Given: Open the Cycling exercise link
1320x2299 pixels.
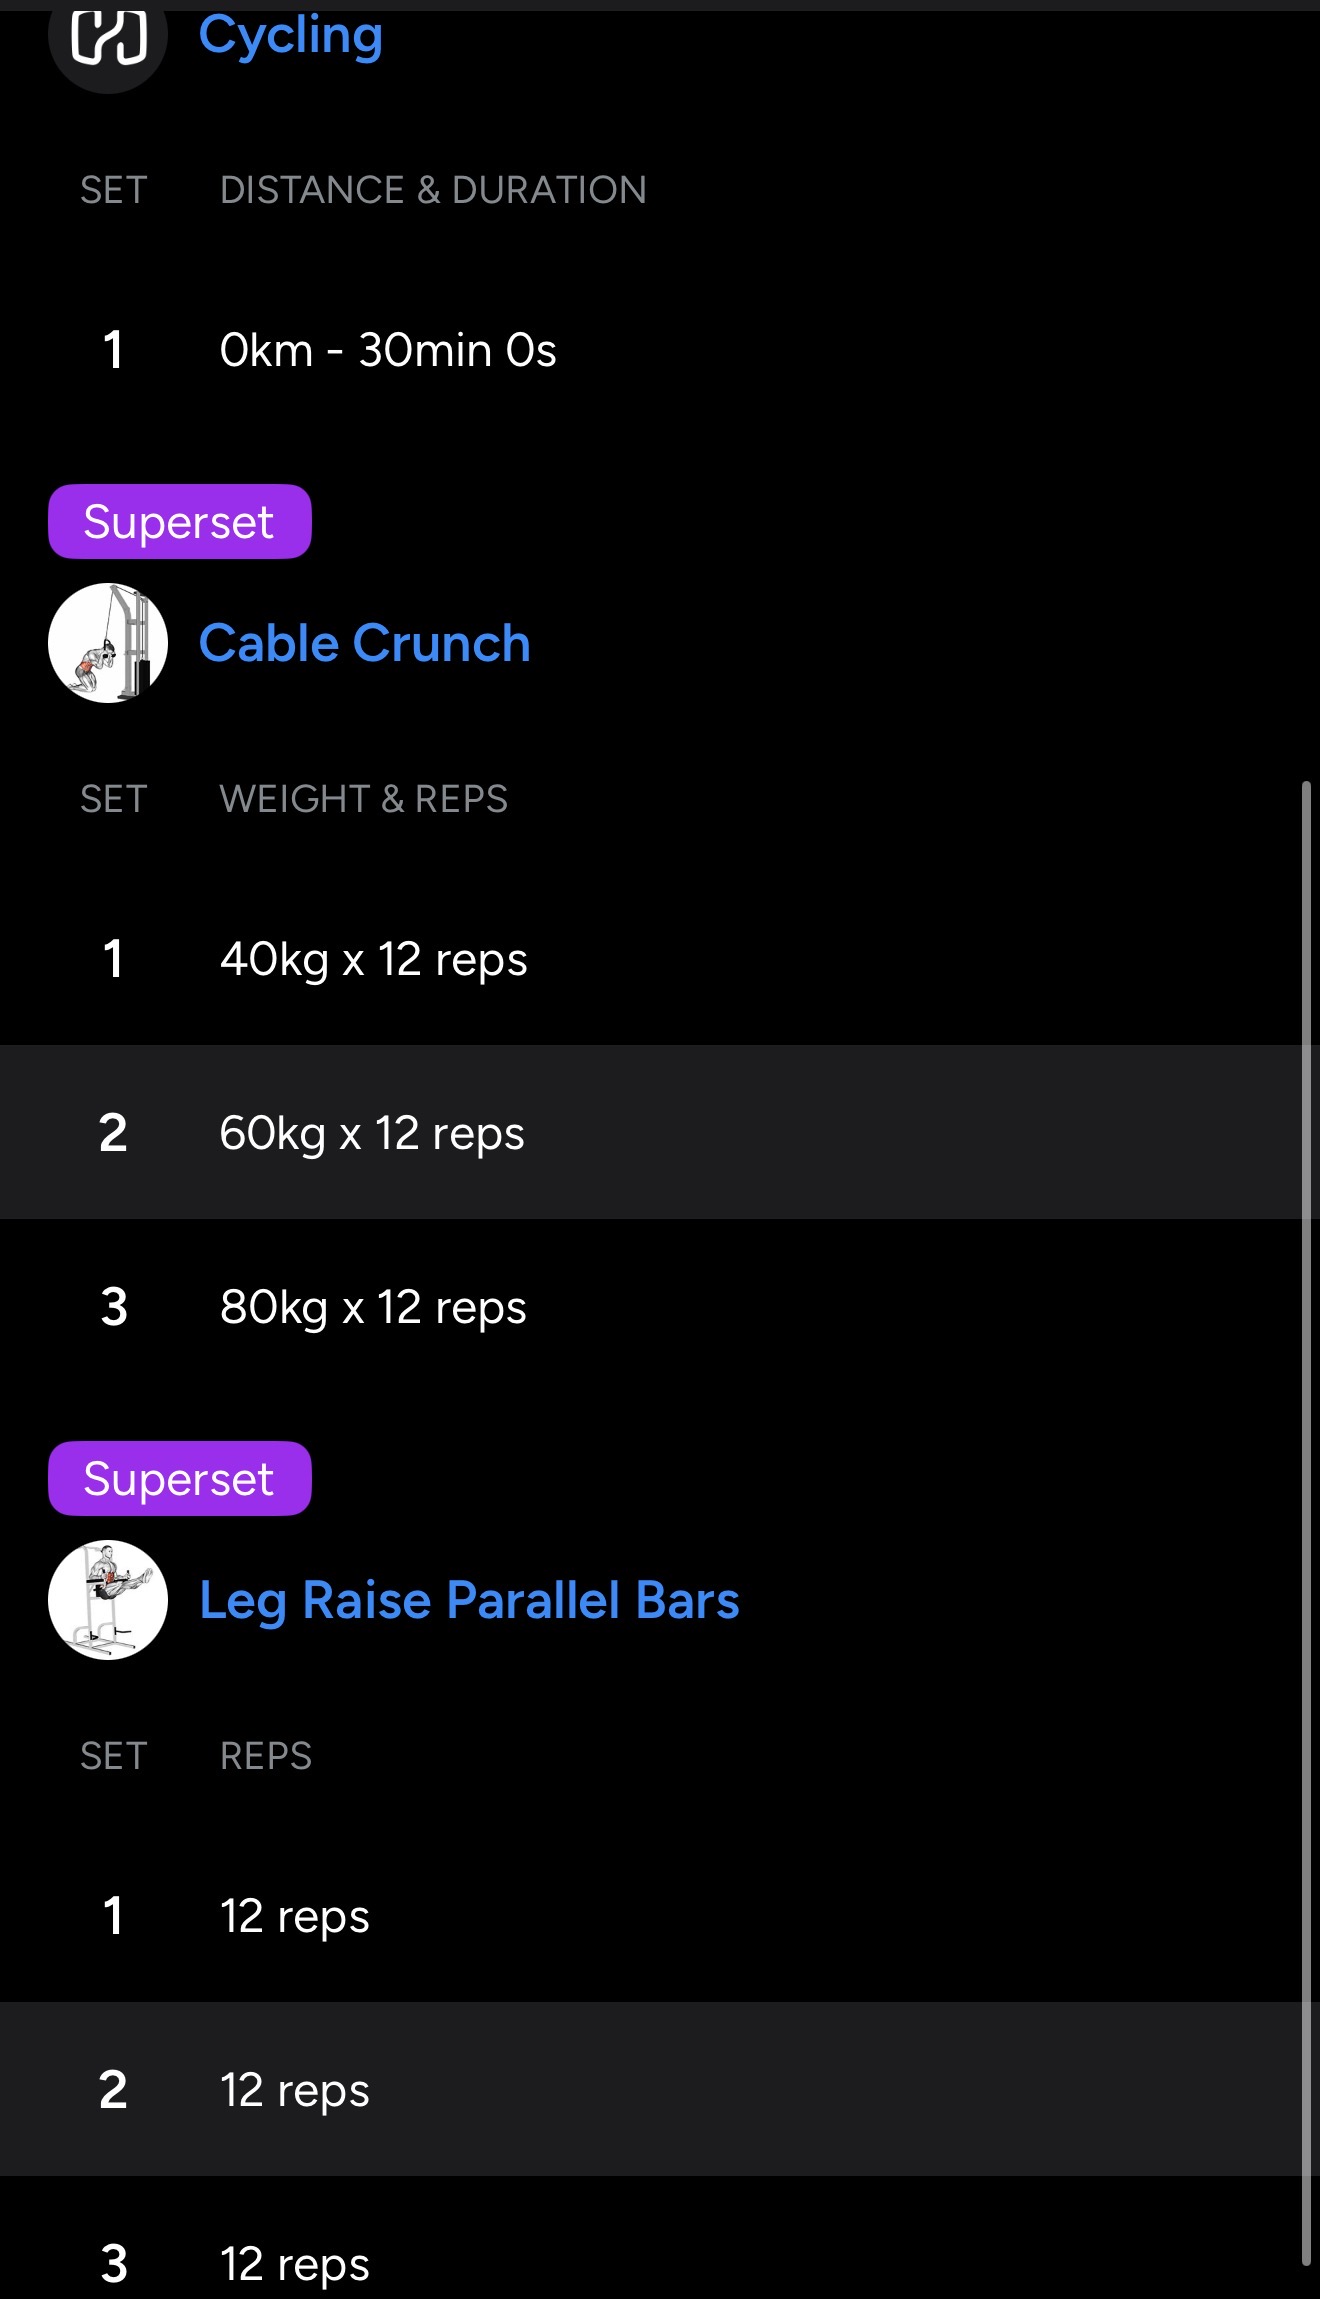Looking at the screenshot, I should (x=290, y=36).
